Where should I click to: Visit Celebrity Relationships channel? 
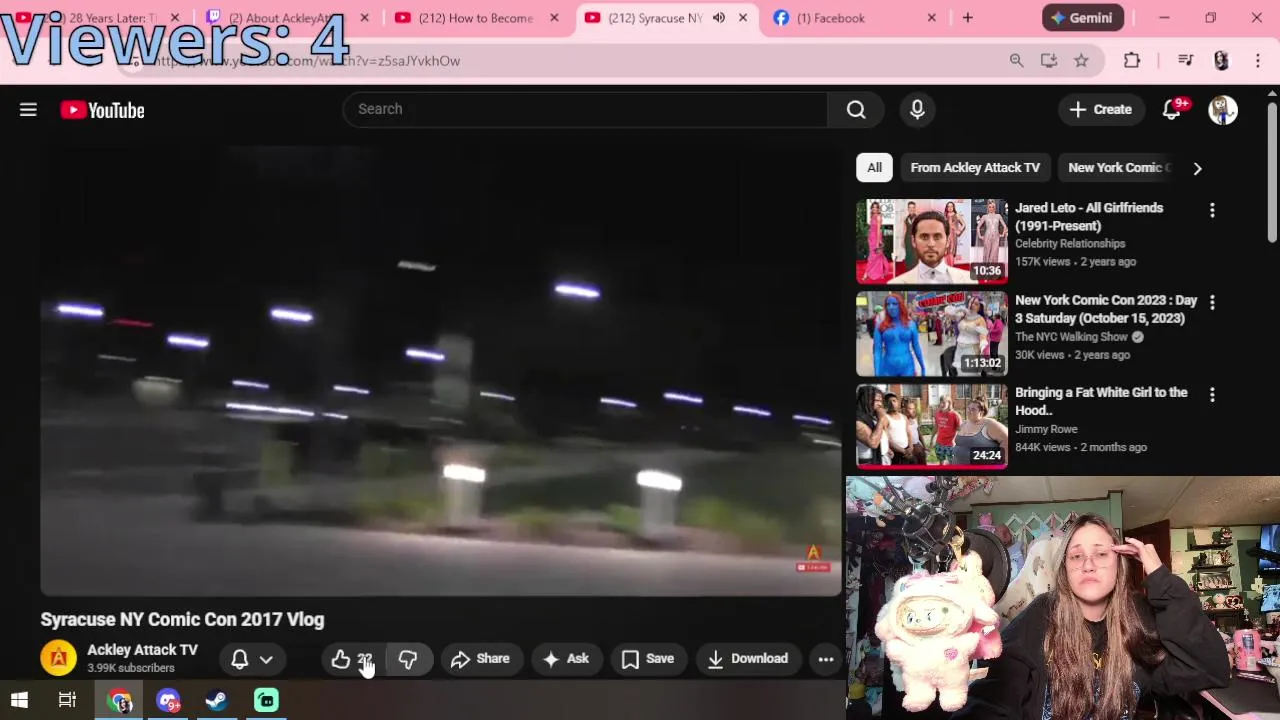pyautogui.click(x=1070, y=244)
